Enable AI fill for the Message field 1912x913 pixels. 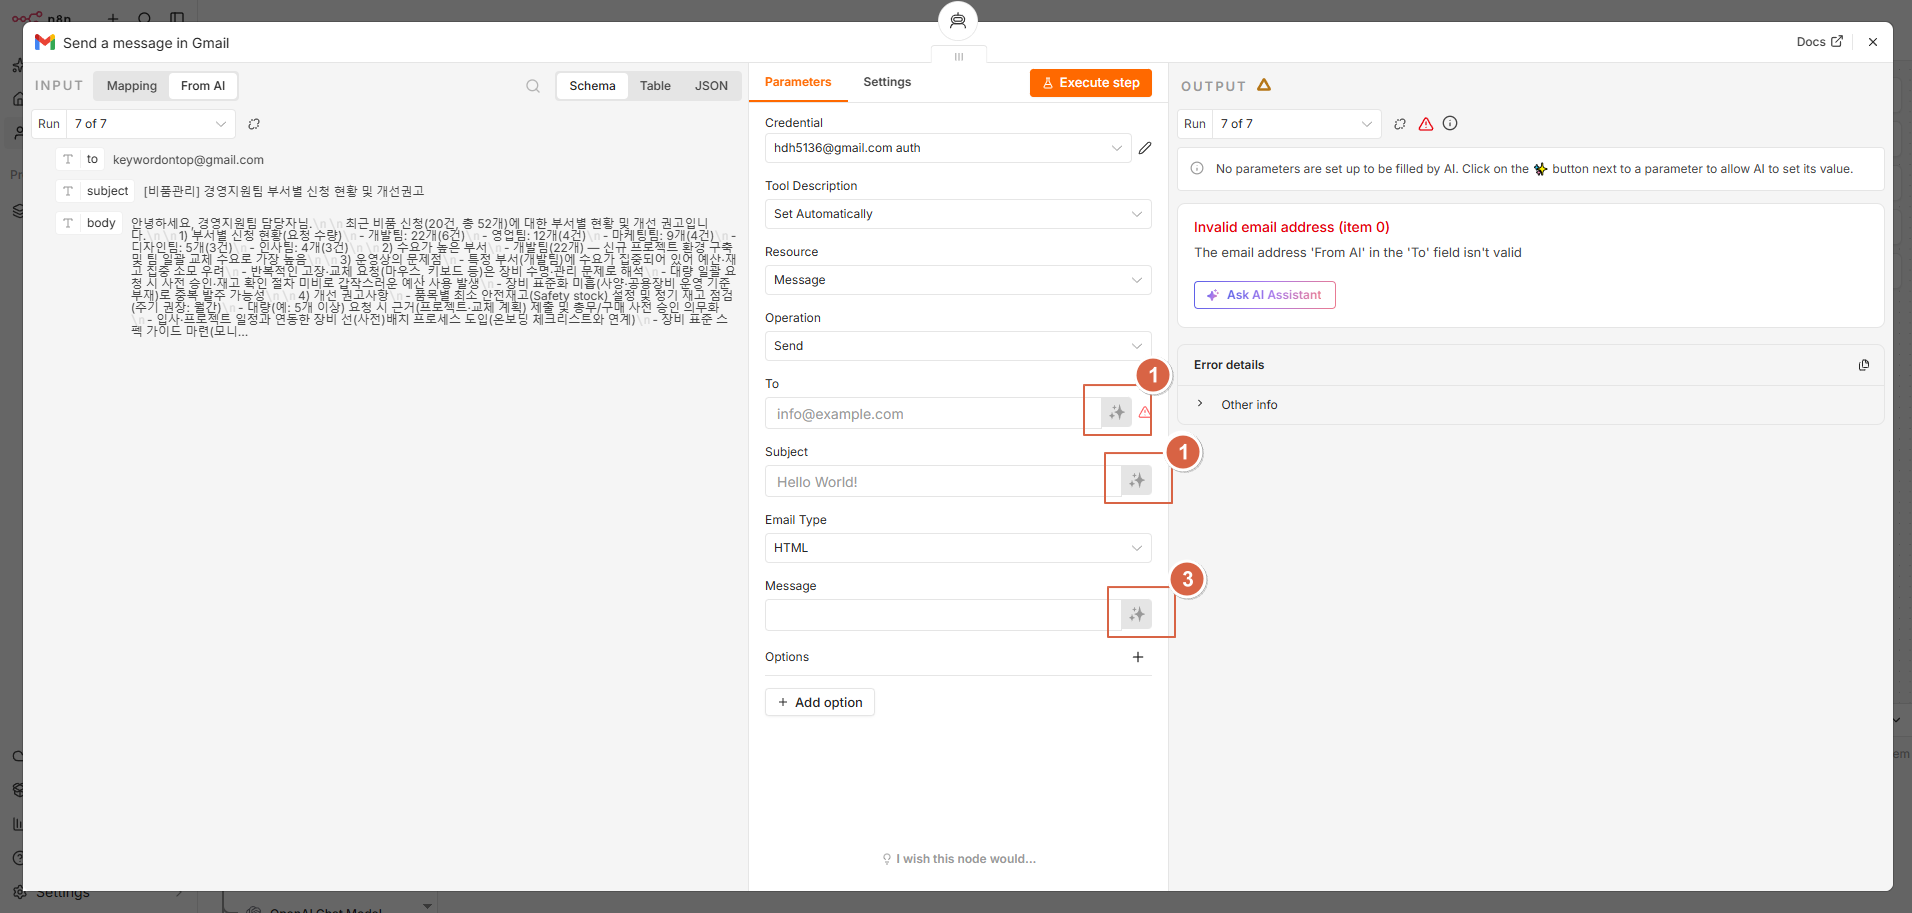pyautogui.click(x=1136, y=614)
